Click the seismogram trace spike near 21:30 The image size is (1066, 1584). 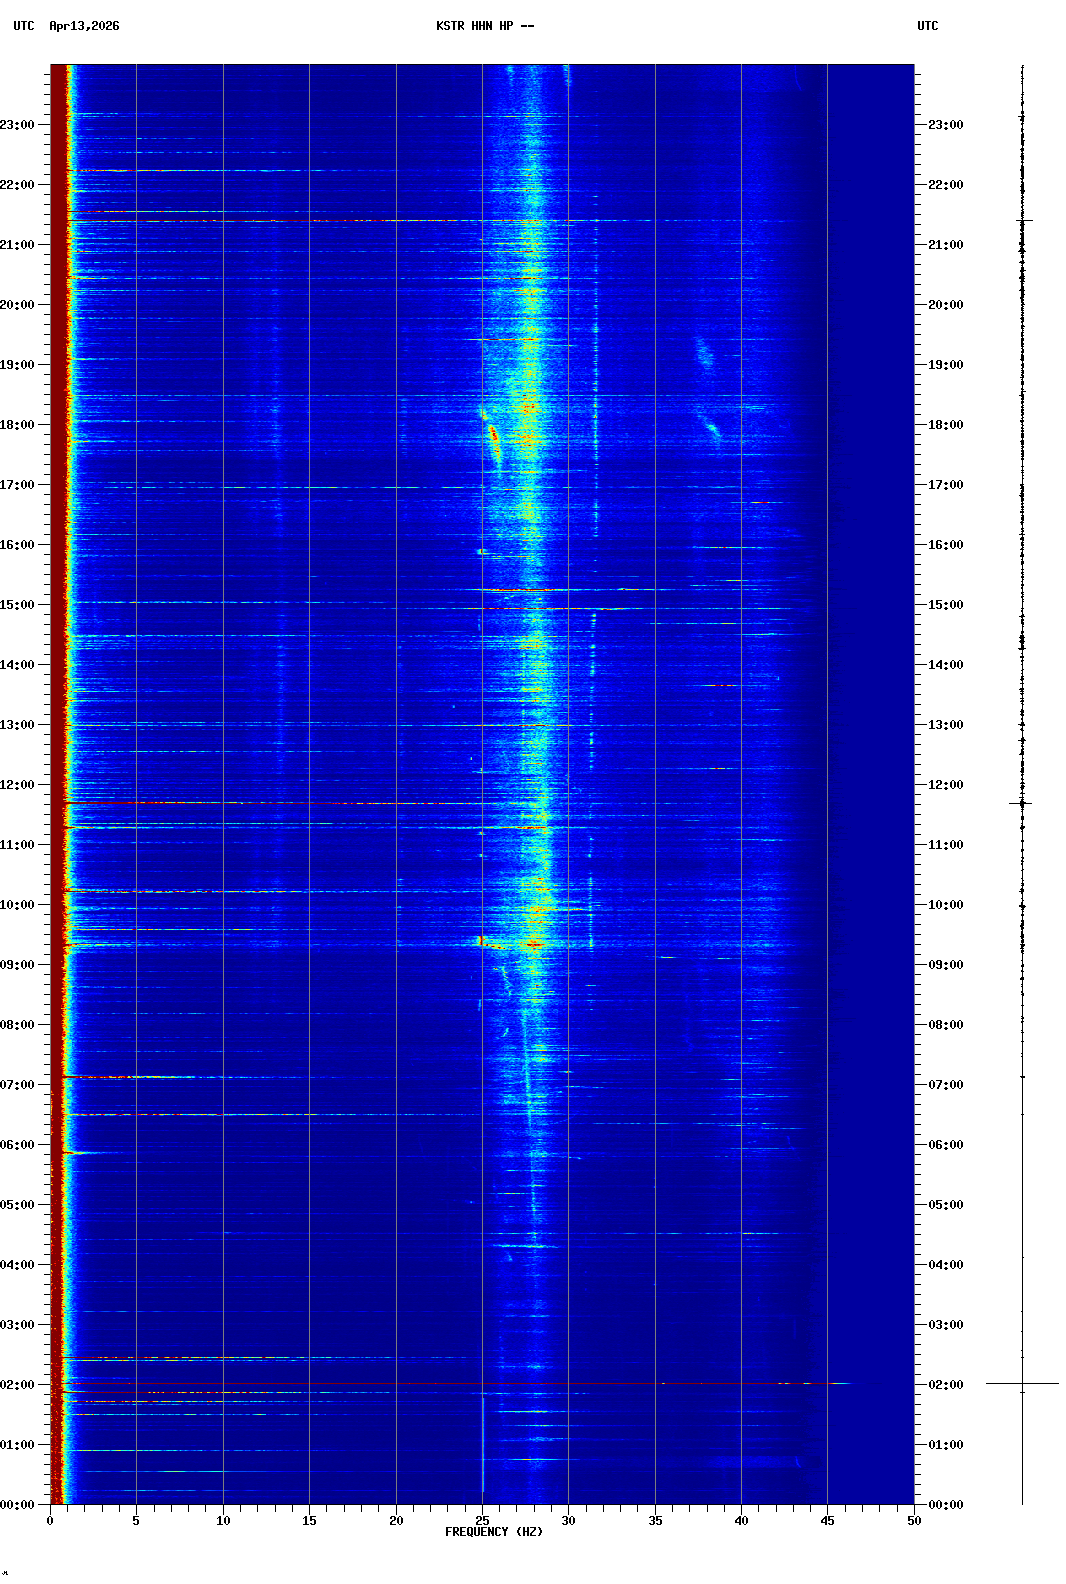pos(1022,221)
